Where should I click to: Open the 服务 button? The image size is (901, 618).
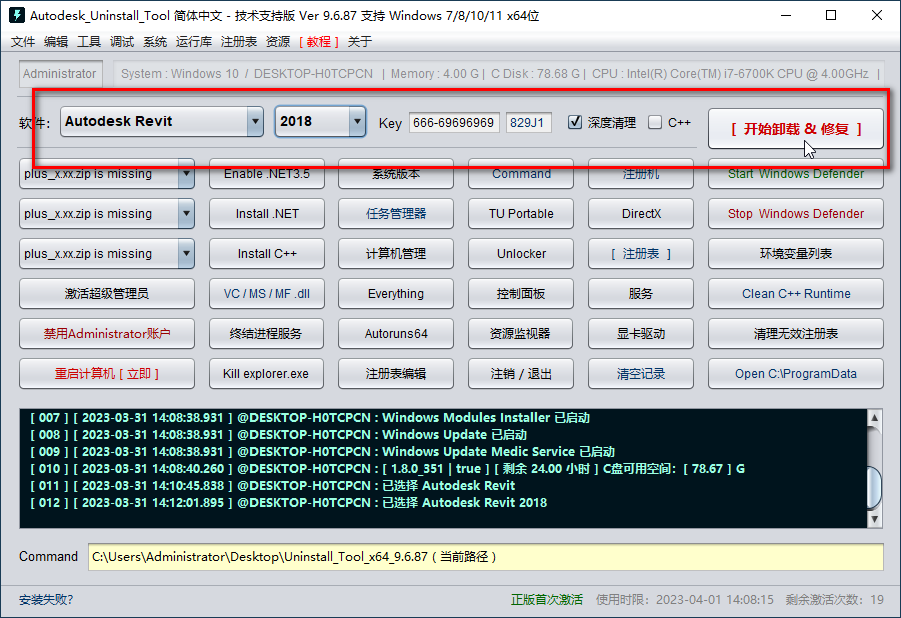click(x=641, y=293)
